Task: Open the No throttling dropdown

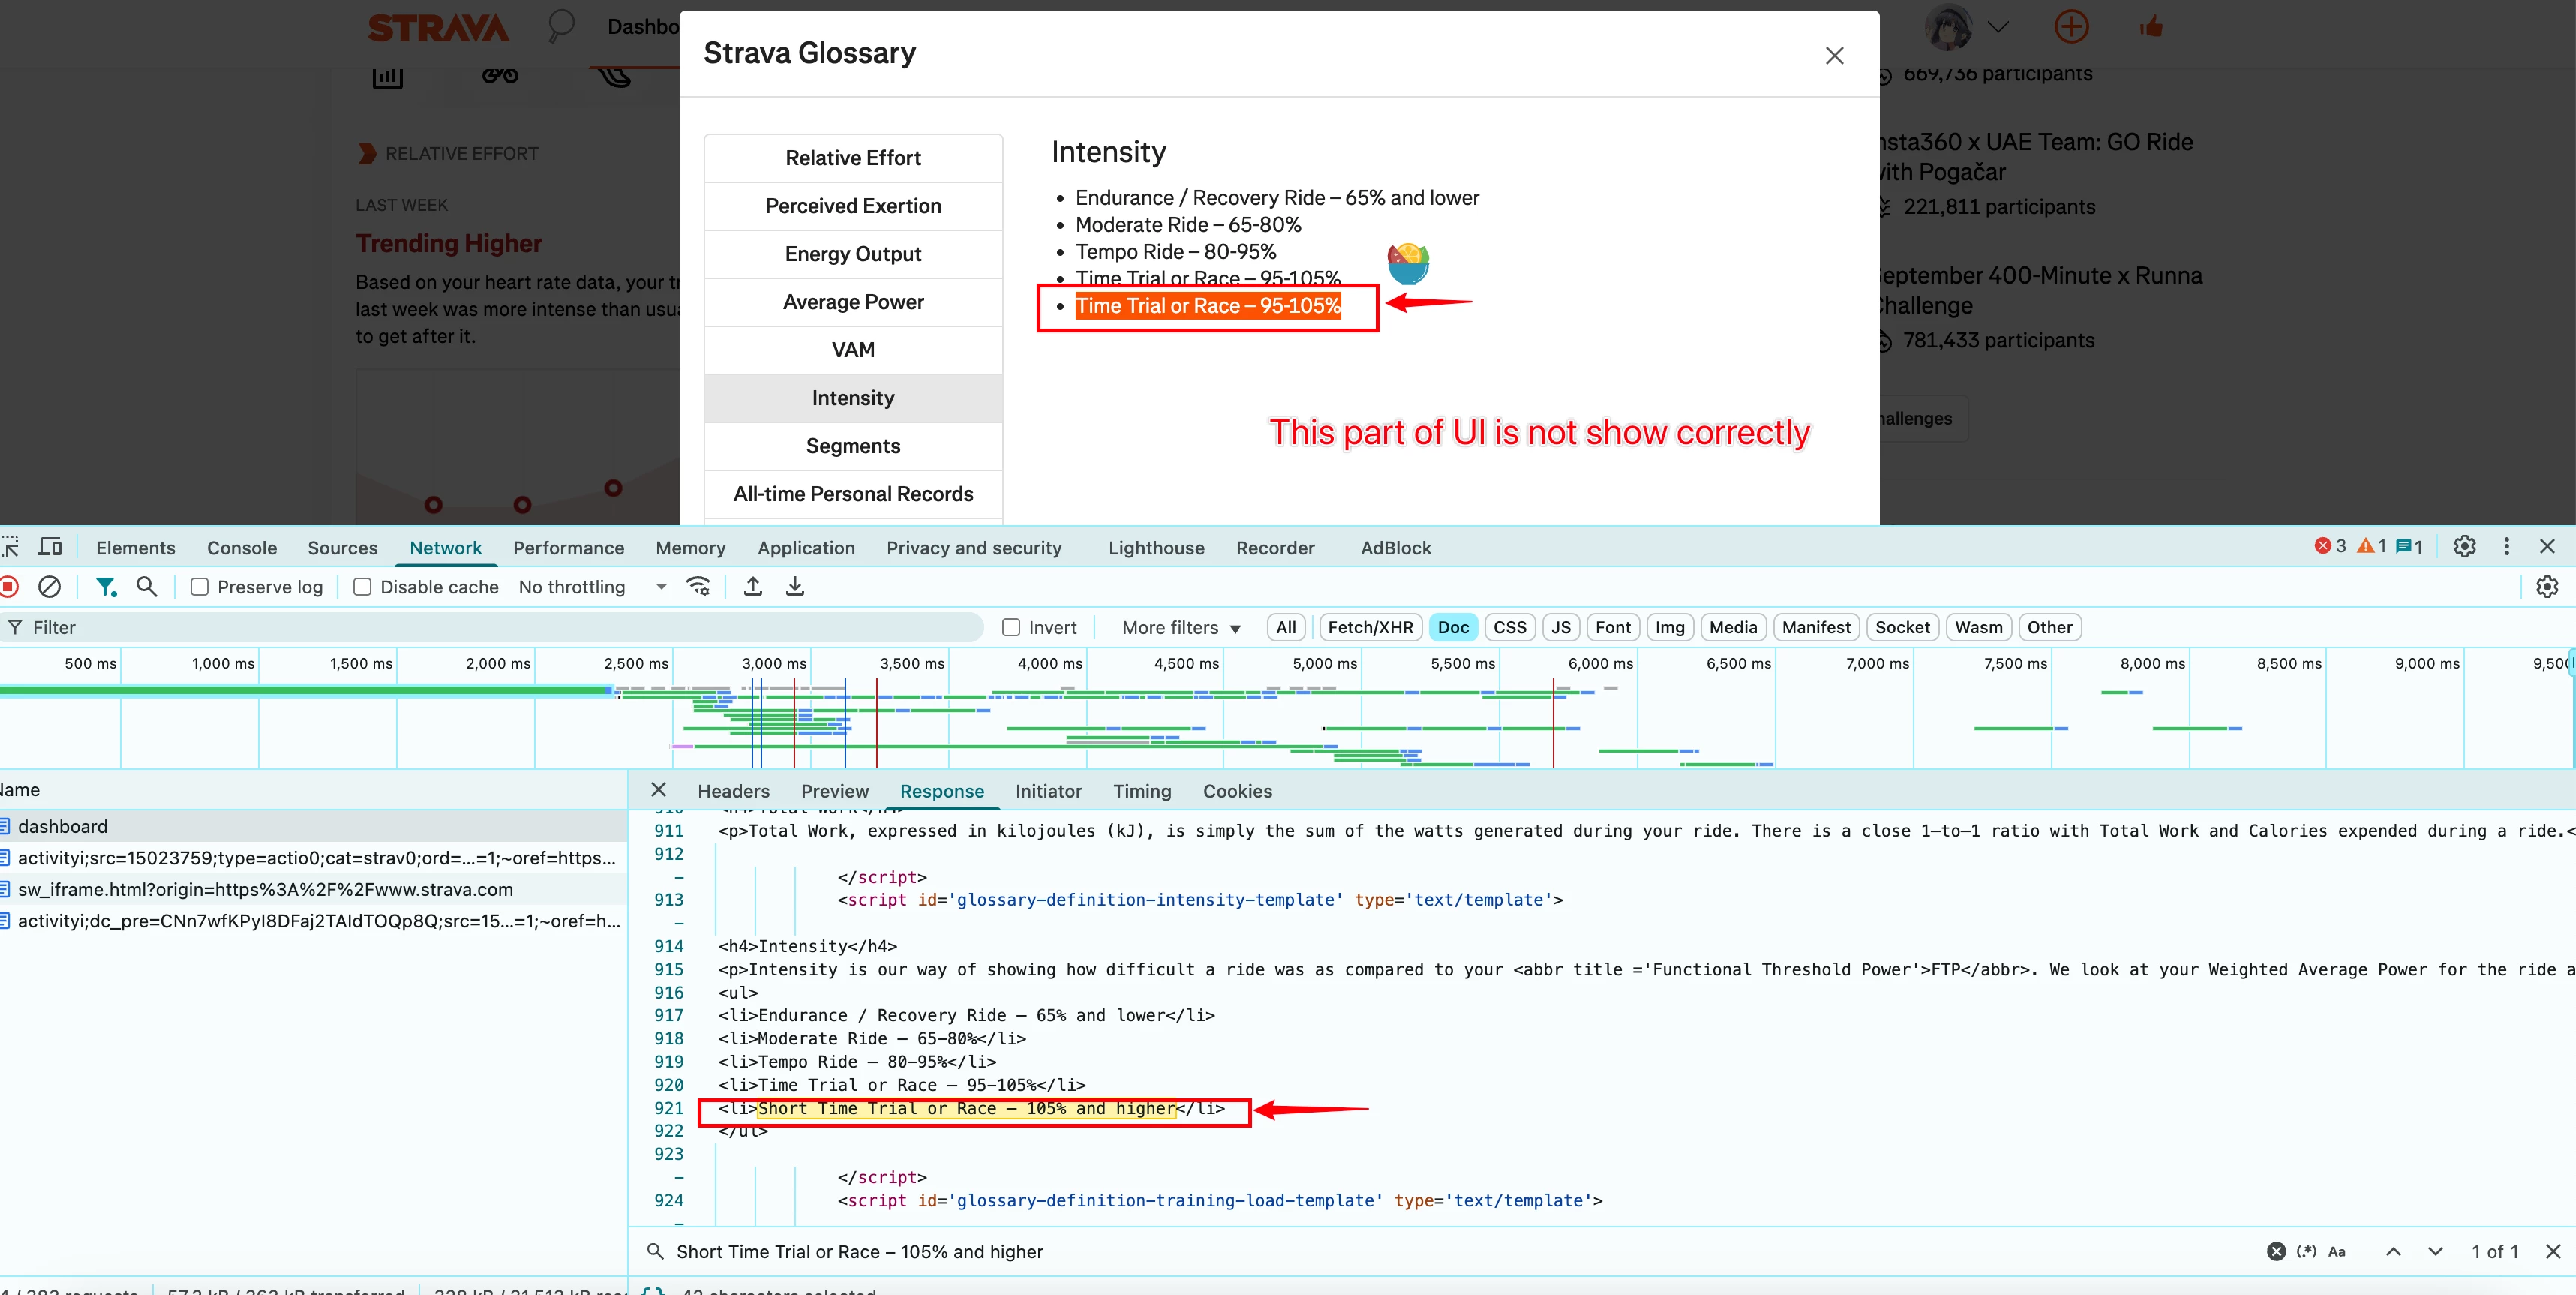Action: (592, 587)
